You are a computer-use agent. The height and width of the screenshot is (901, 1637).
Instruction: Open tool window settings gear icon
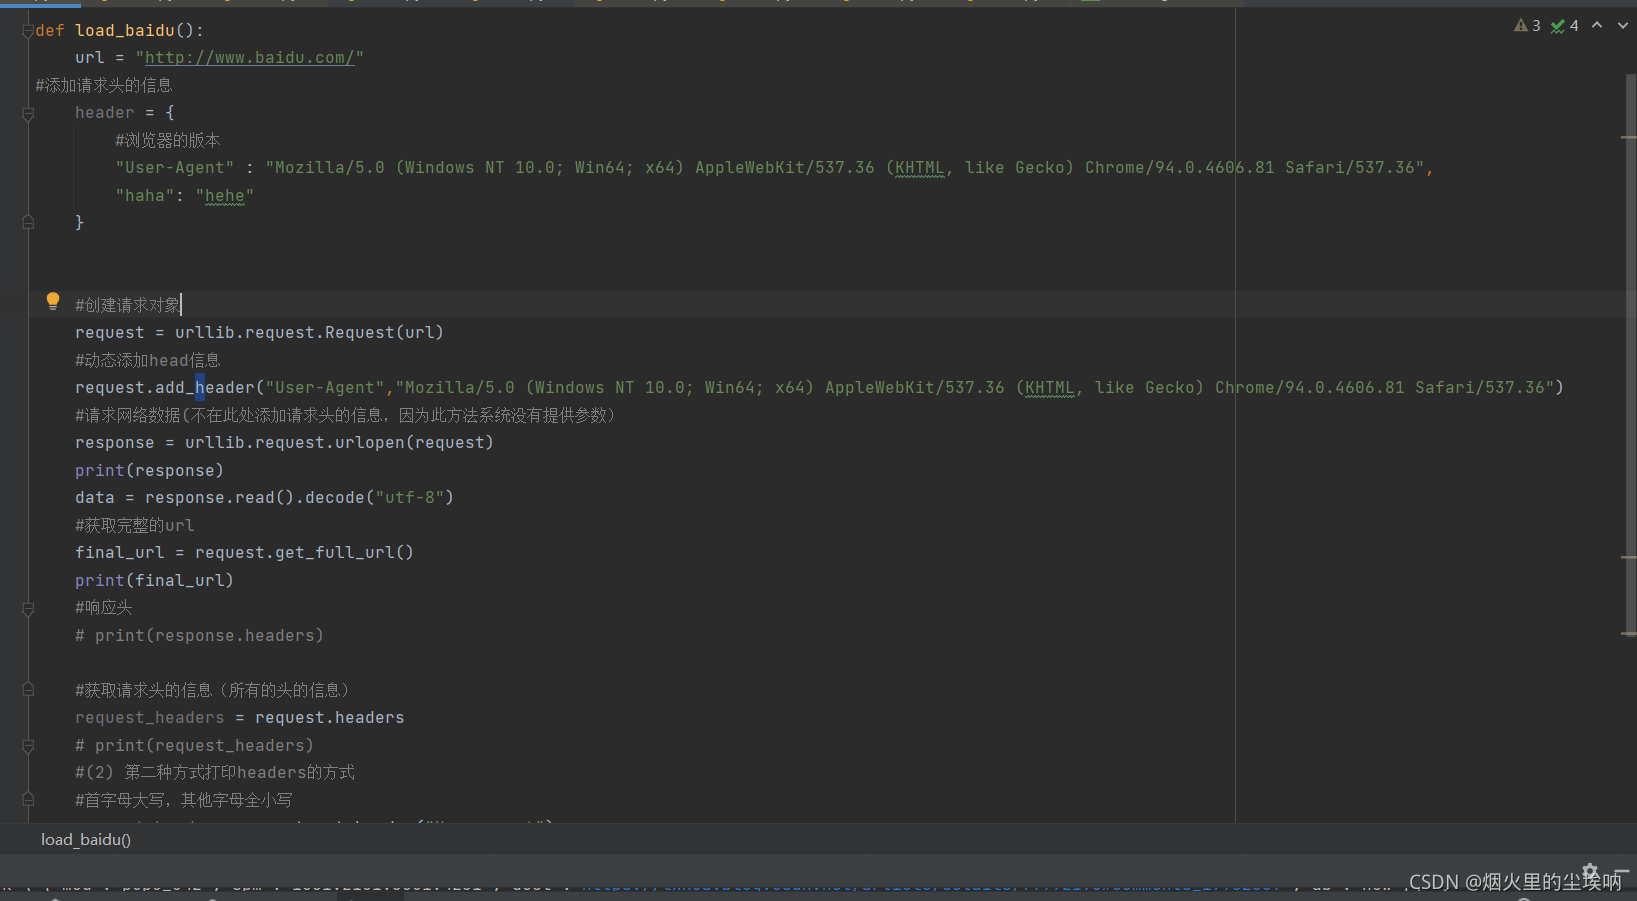1590,871
